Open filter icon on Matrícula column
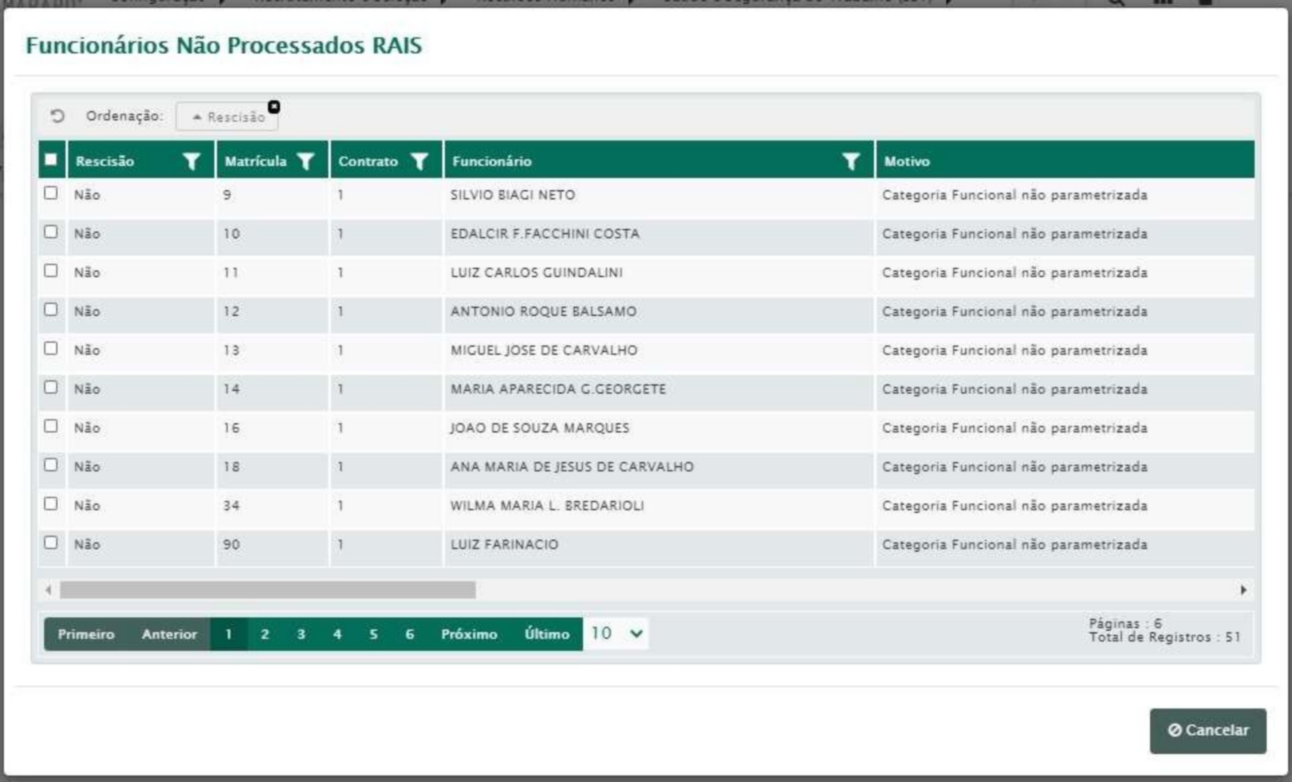 pos(307,161)
